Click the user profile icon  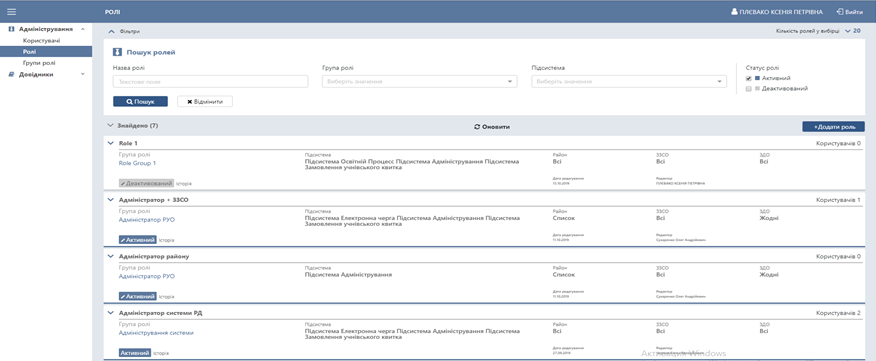coord(734,12)
